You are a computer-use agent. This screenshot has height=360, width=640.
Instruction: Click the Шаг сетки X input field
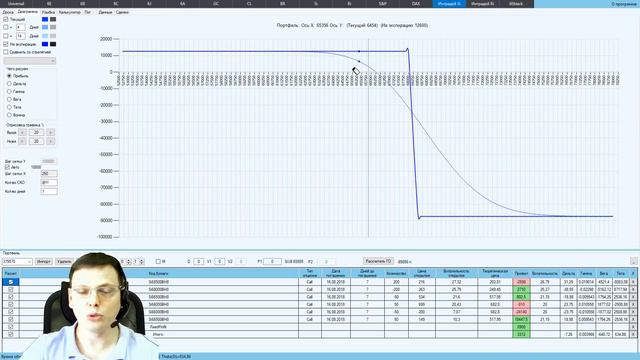49,173
